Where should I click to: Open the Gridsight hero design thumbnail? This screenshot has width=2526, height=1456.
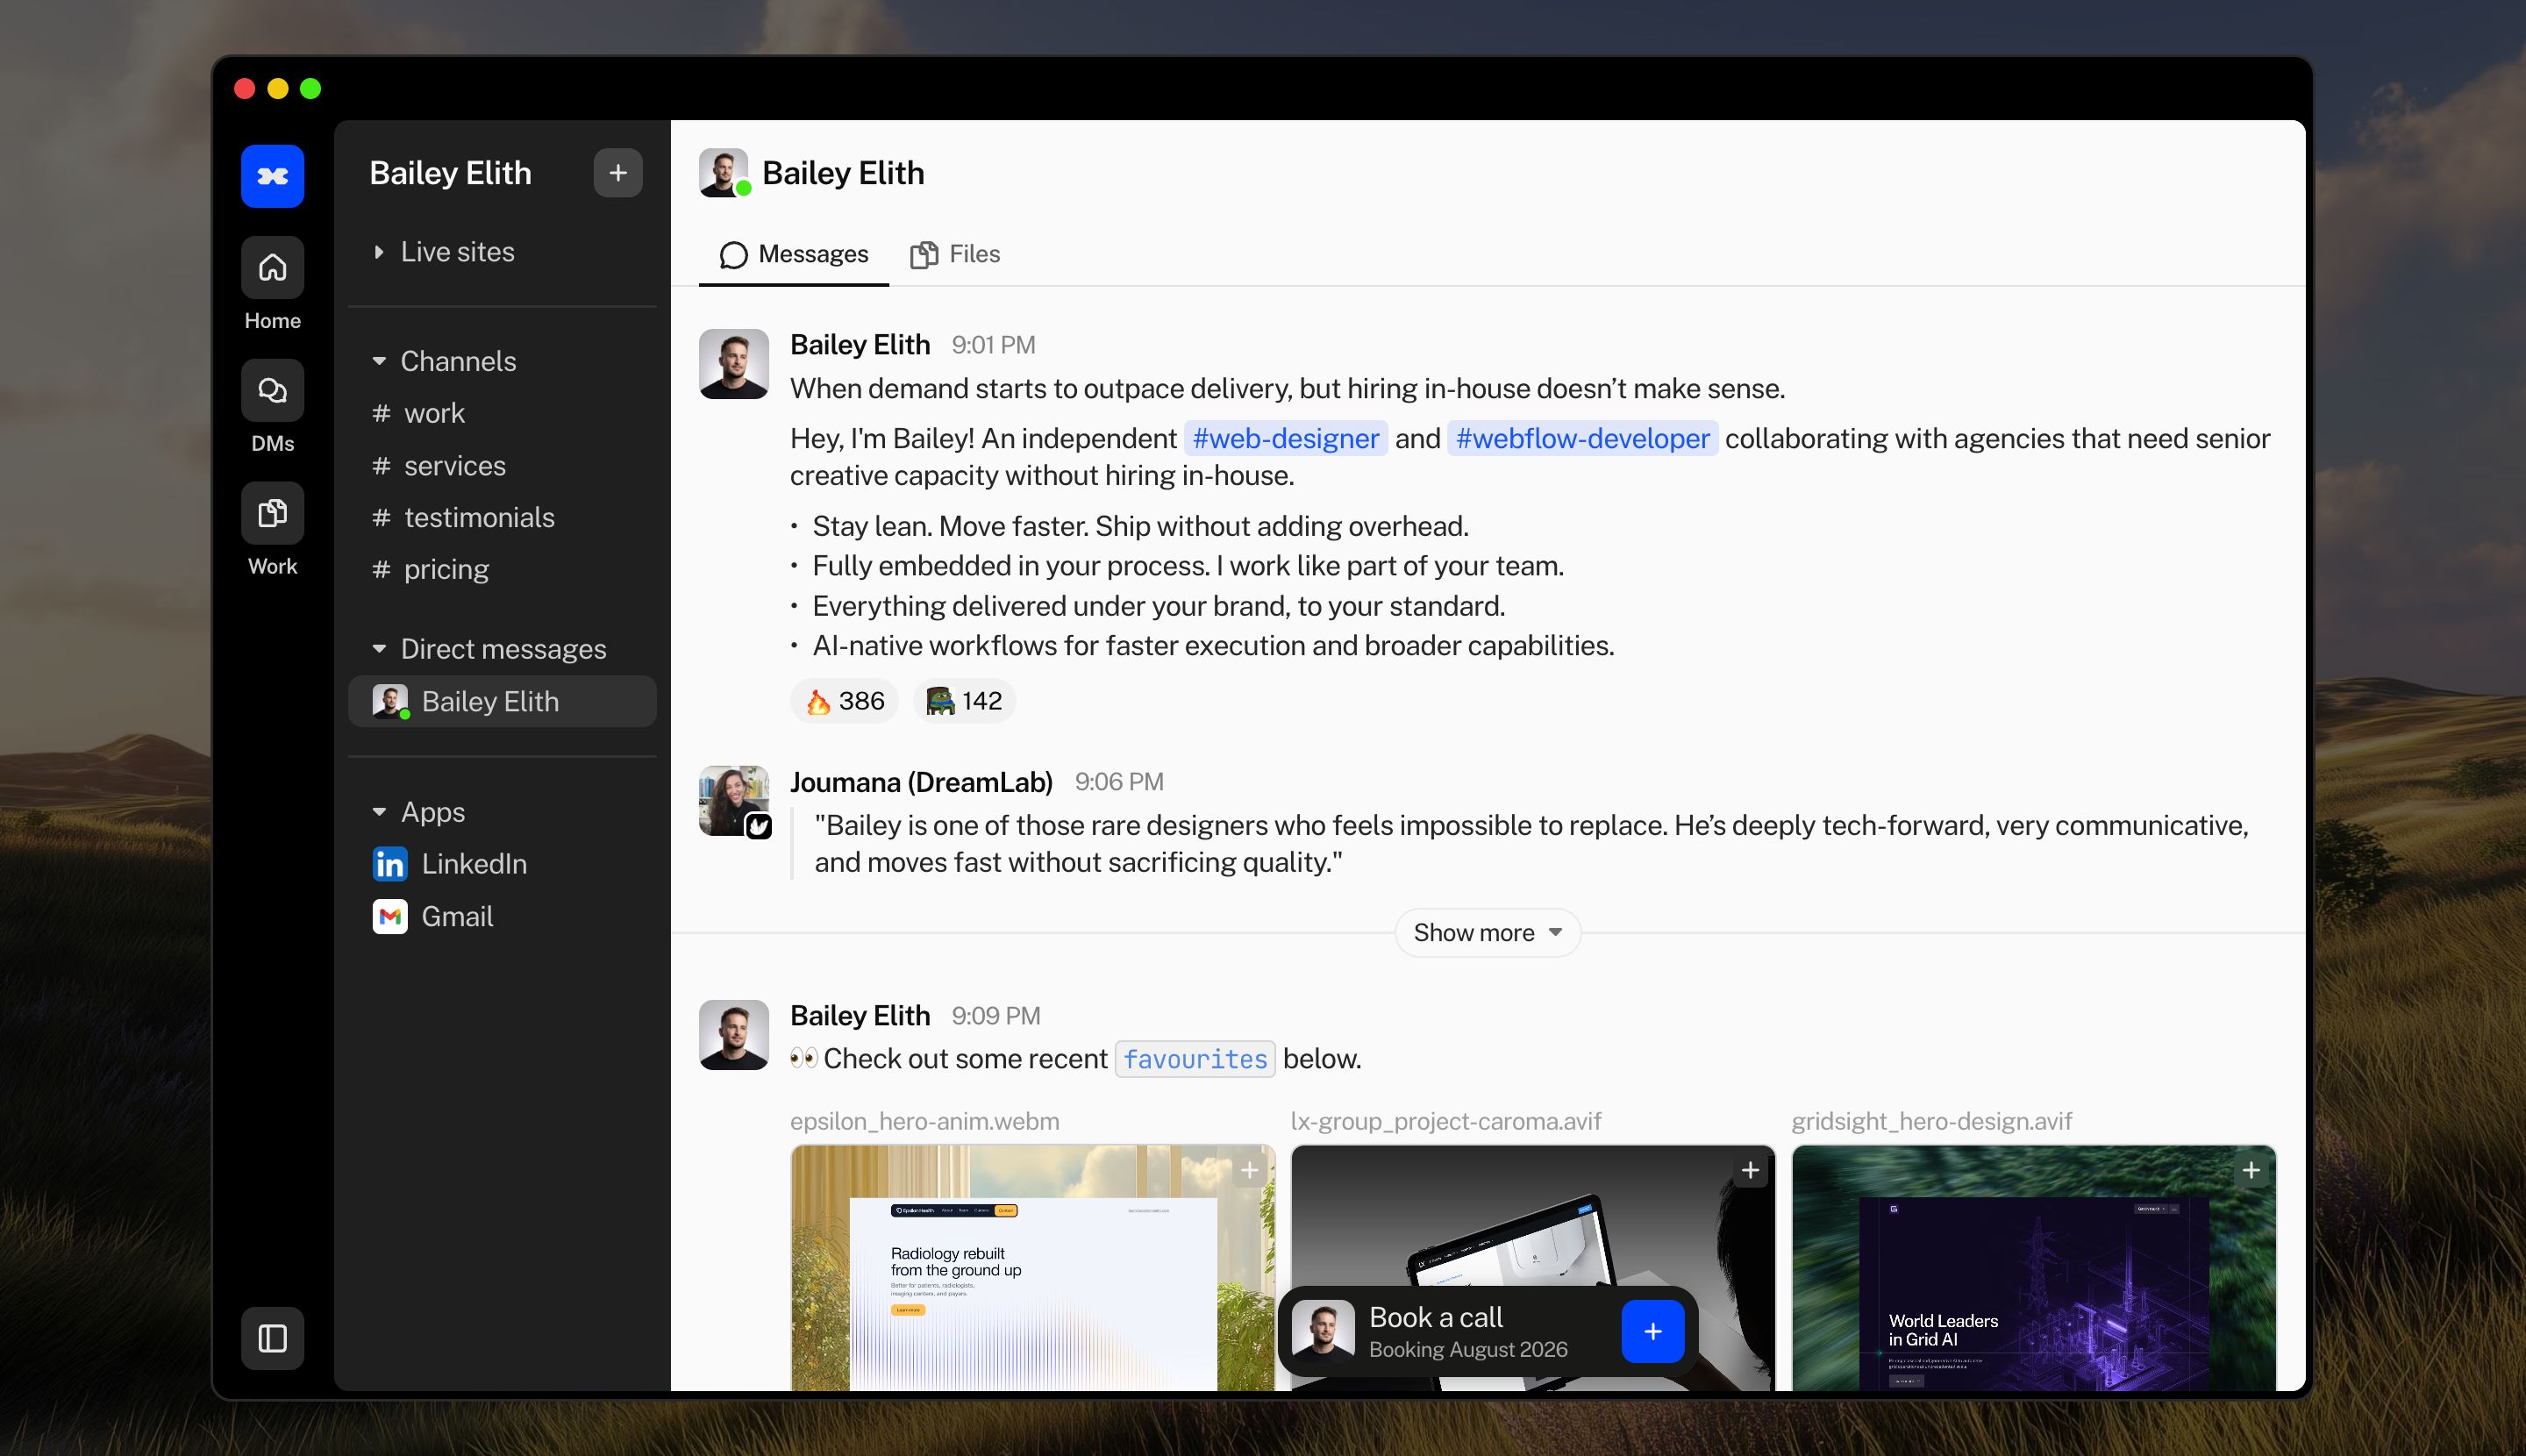pyautogui.click(x=2034, y=1268)
